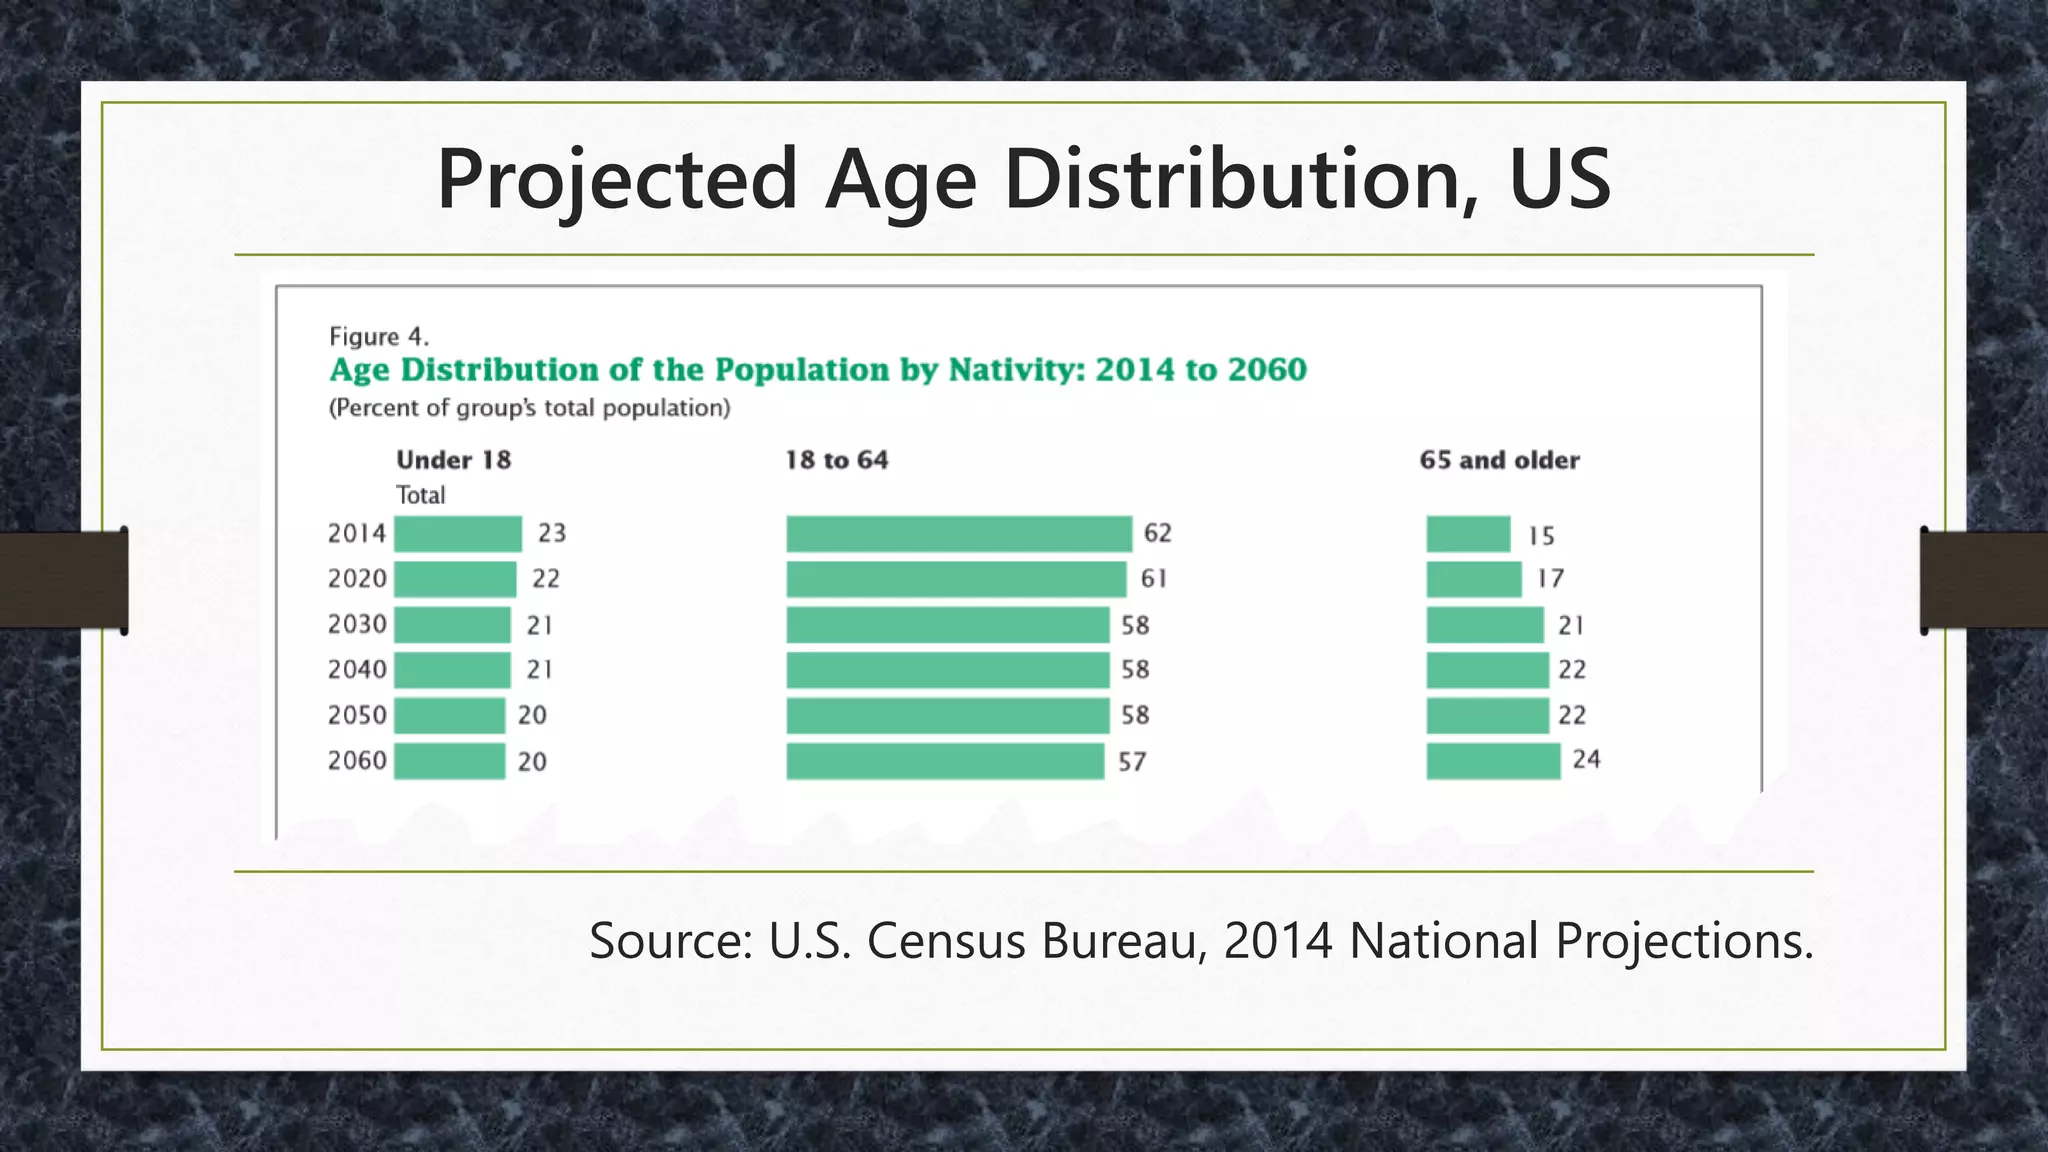Click the 'Under 18' column header

click(453, 460)
